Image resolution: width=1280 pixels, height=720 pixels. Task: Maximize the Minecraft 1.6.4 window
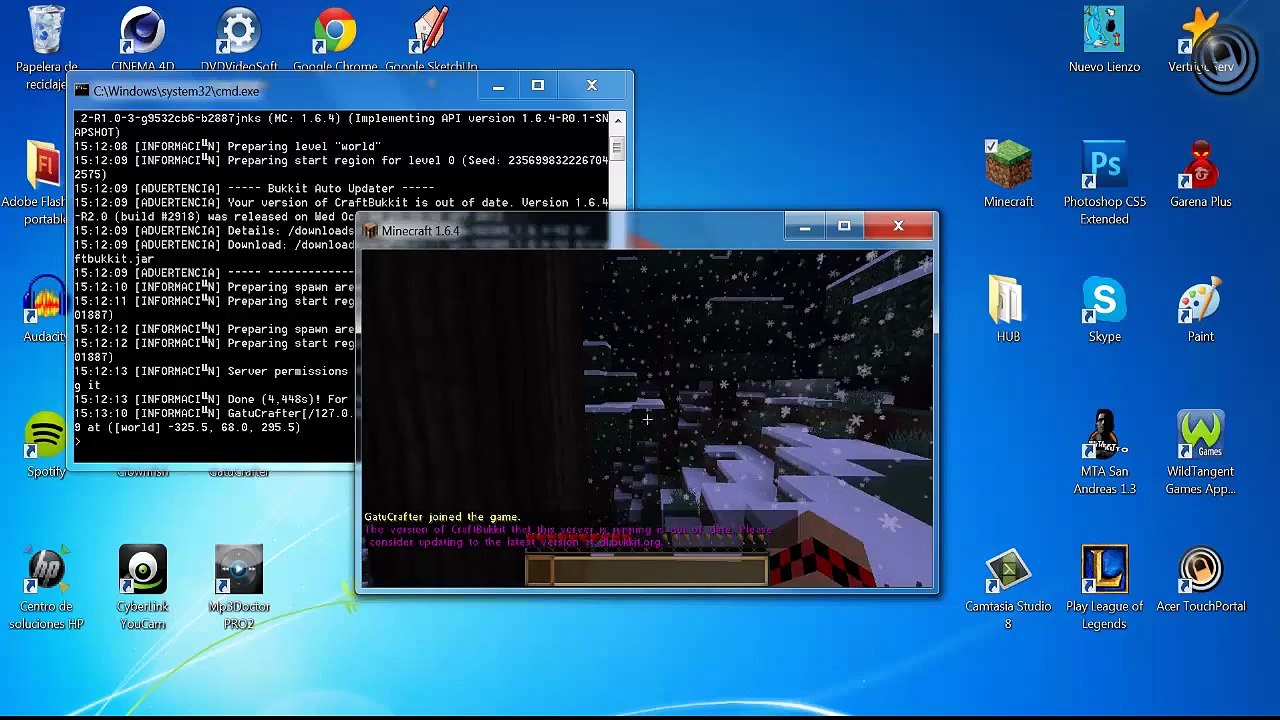(x=844, y=227)
